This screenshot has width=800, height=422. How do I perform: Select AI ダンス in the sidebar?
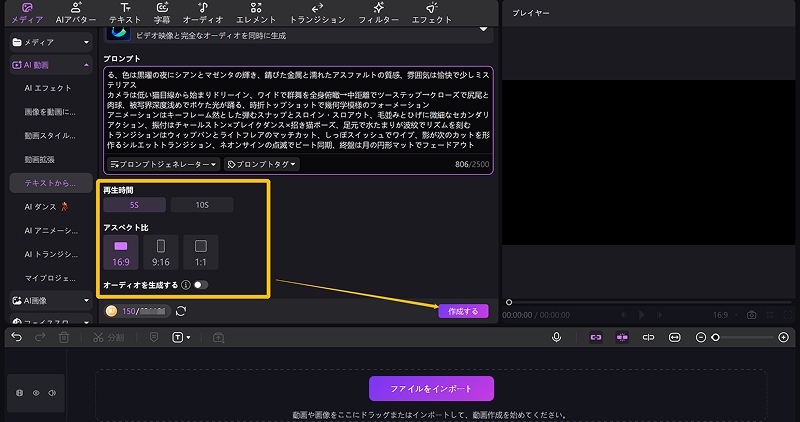[46, 207]
